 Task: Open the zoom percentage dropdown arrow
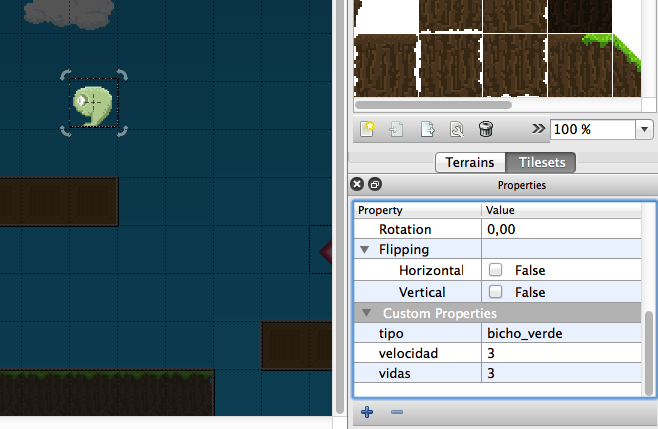[645, 129]
